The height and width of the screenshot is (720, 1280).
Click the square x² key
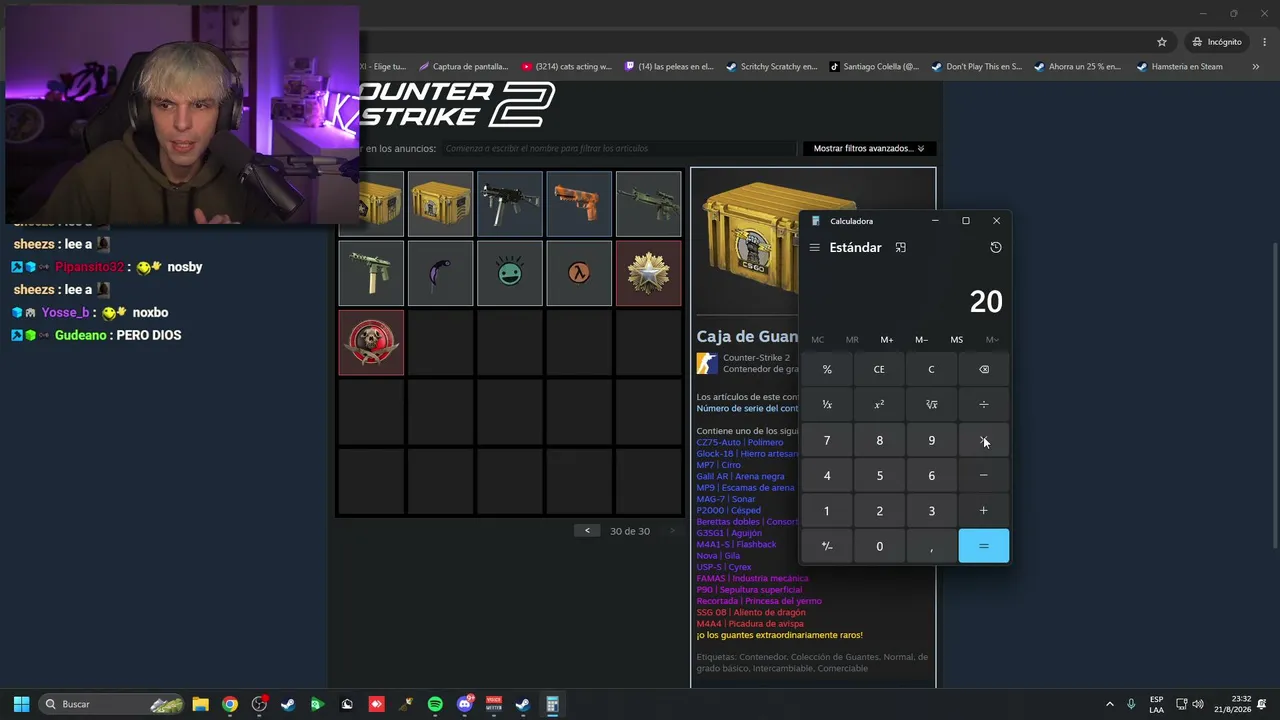[x=879, y=405]
